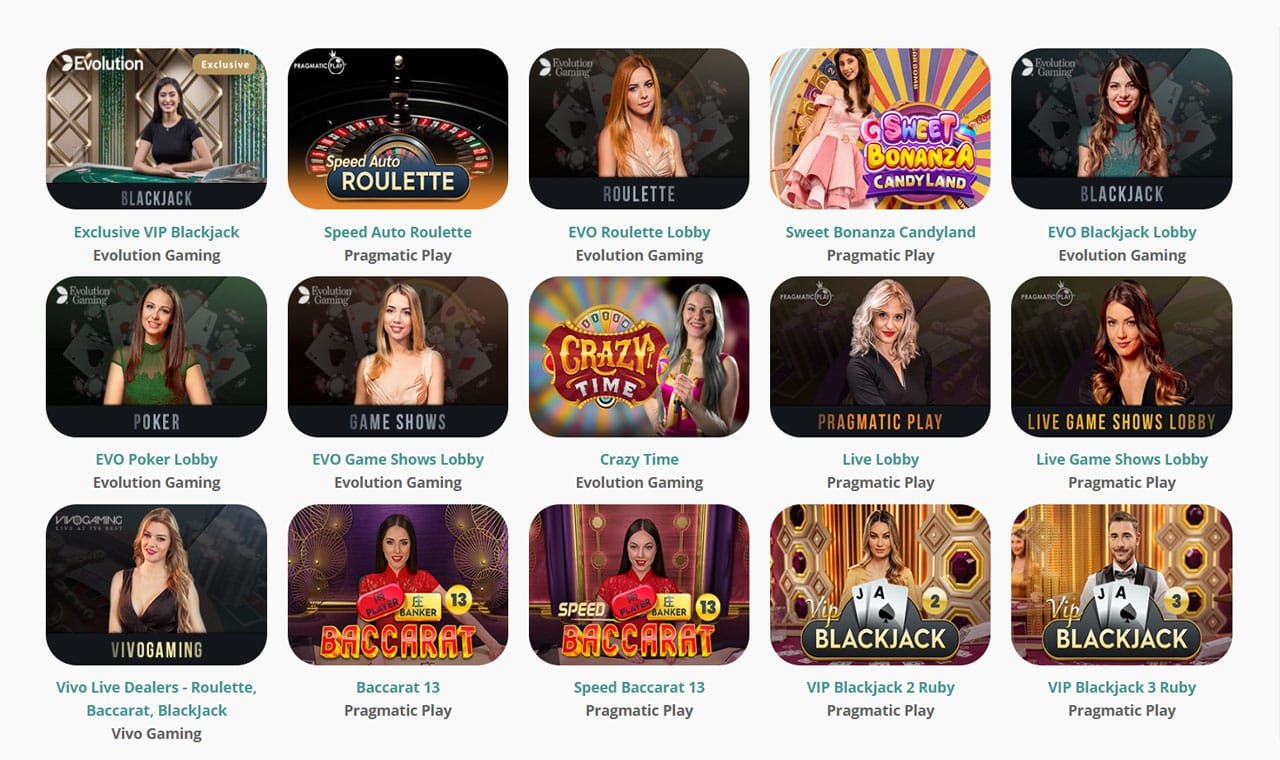This screenshot has height=760, width=1280.
Task: Click the EVO Roulette Lobby title link
Action: point(639,232)
